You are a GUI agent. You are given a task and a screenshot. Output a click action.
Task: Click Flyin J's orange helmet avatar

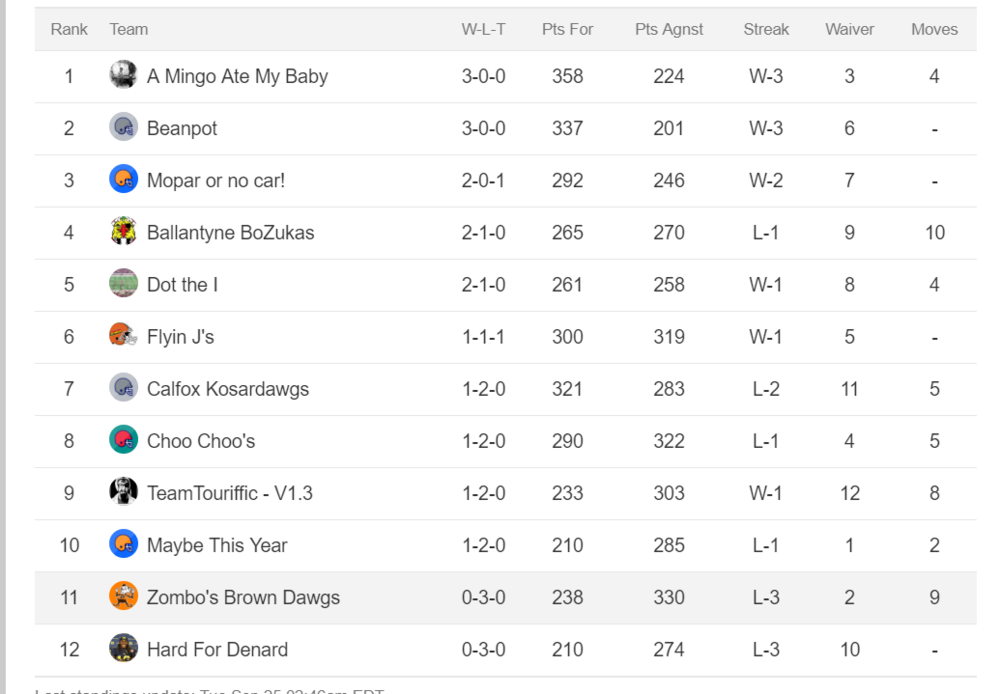[x=123, y=336]
